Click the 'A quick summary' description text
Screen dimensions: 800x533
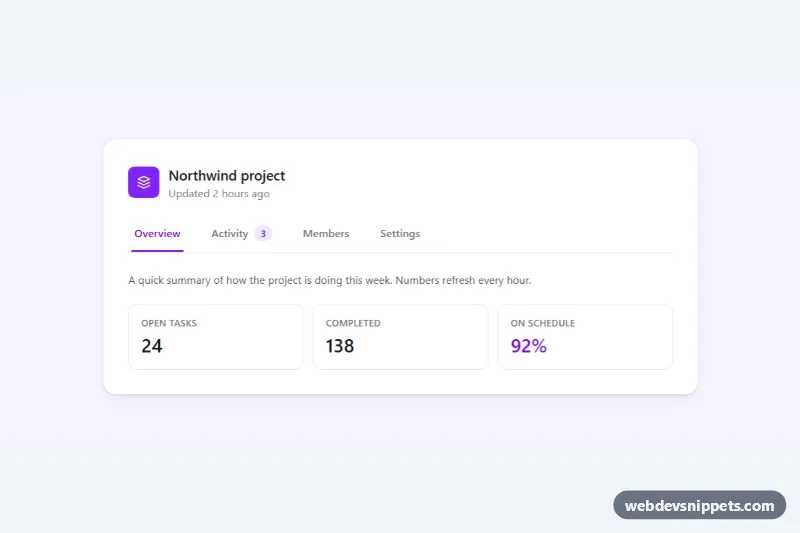[330, 281]
